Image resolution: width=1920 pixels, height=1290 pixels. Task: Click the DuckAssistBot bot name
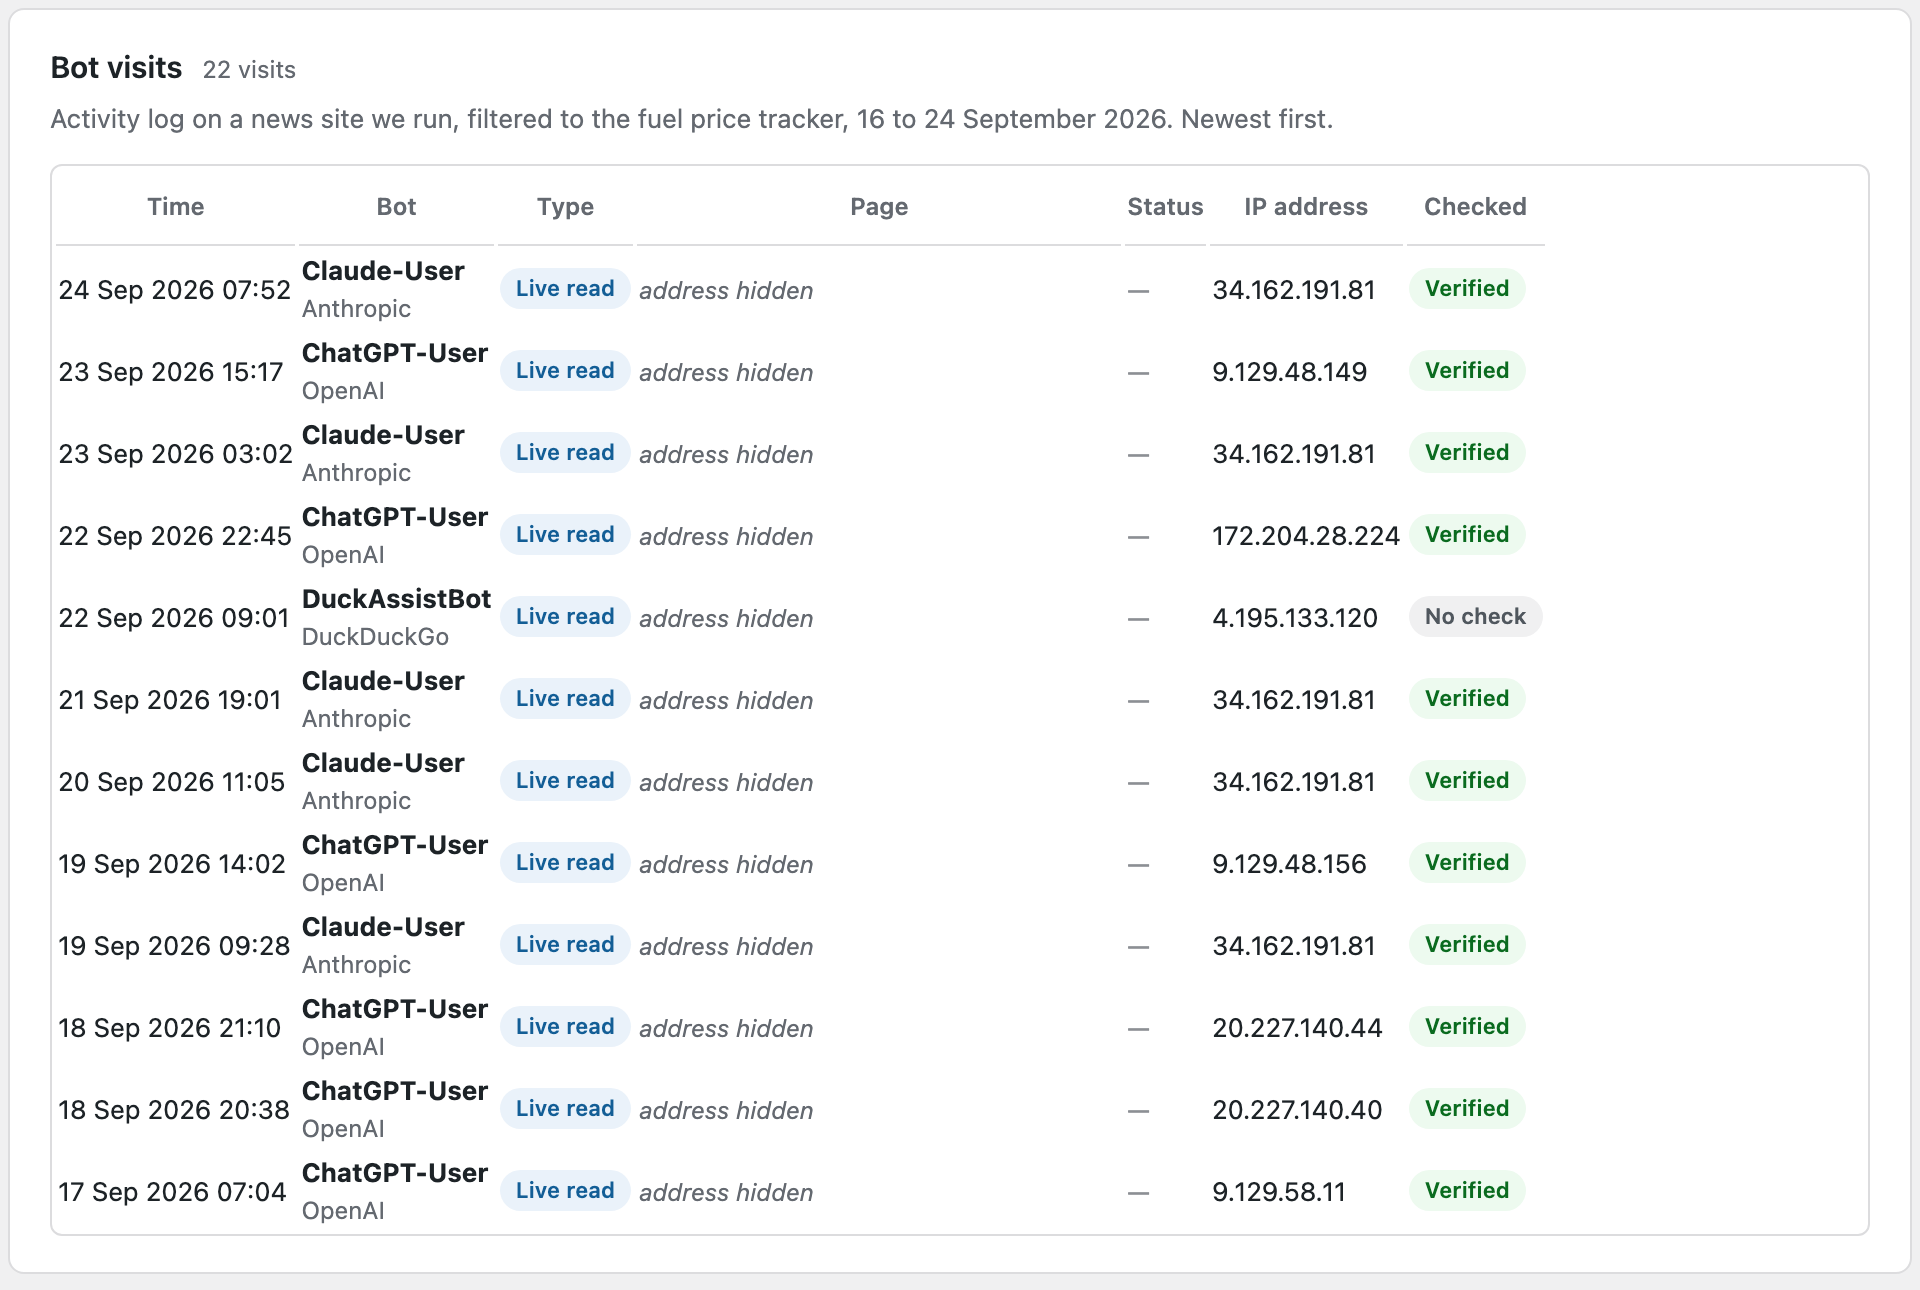[x=396, y=599]
